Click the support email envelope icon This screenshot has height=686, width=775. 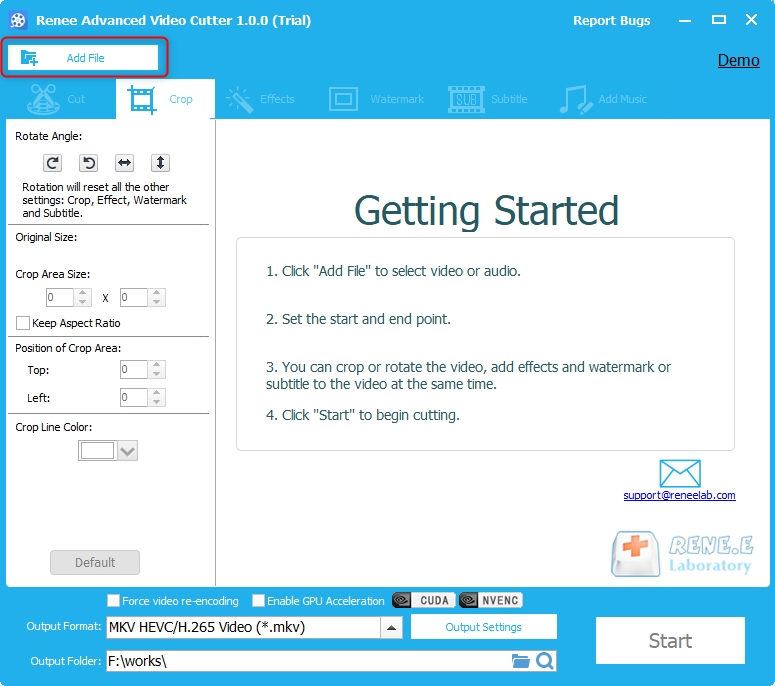[679, 473]
